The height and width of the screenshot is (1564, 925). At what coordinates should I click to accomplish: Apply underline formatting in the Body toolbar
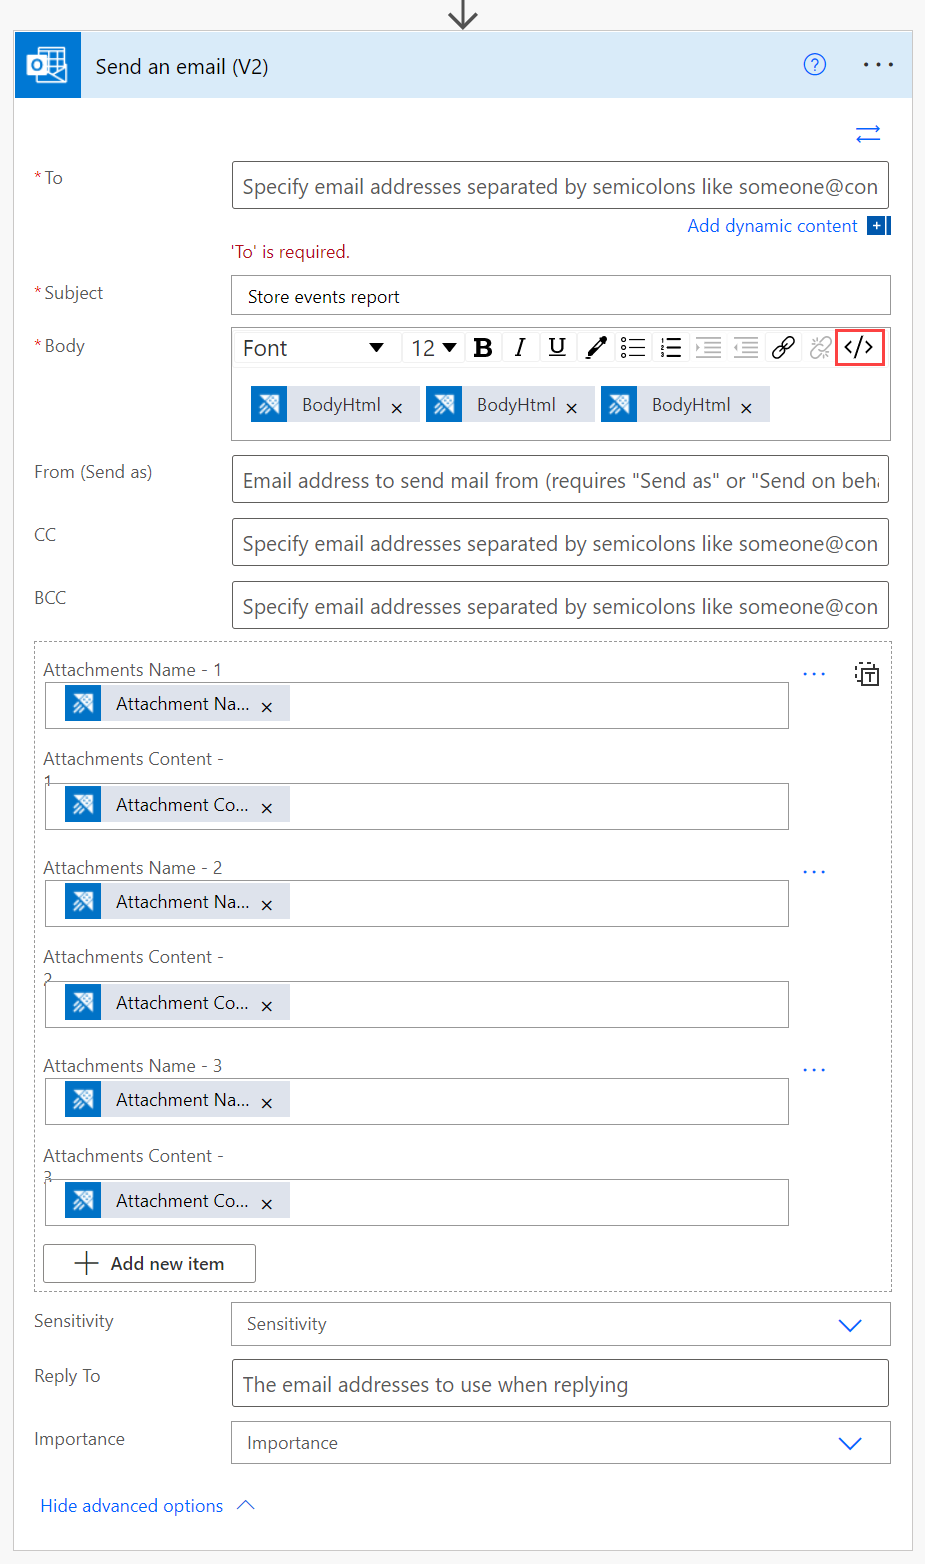point(557,347)
